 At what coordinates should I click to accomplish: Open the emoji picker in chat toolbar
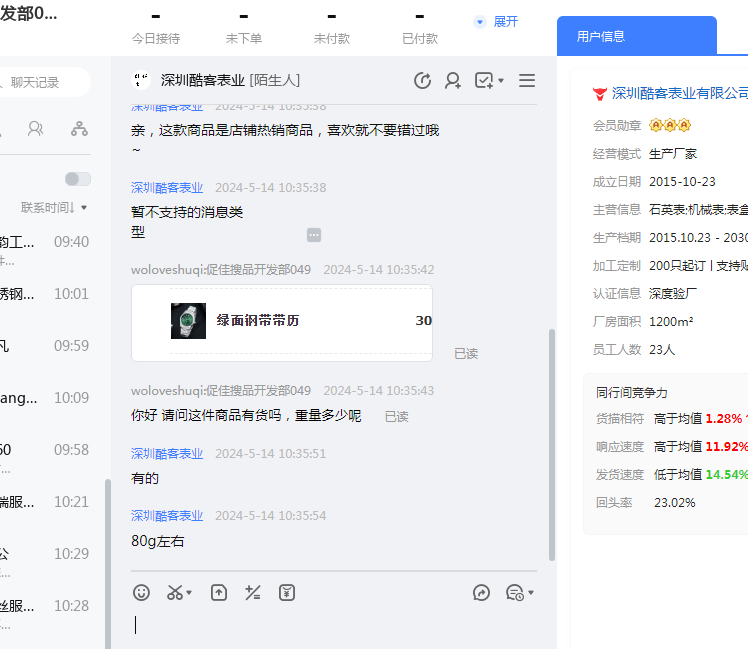pos(142,592)
